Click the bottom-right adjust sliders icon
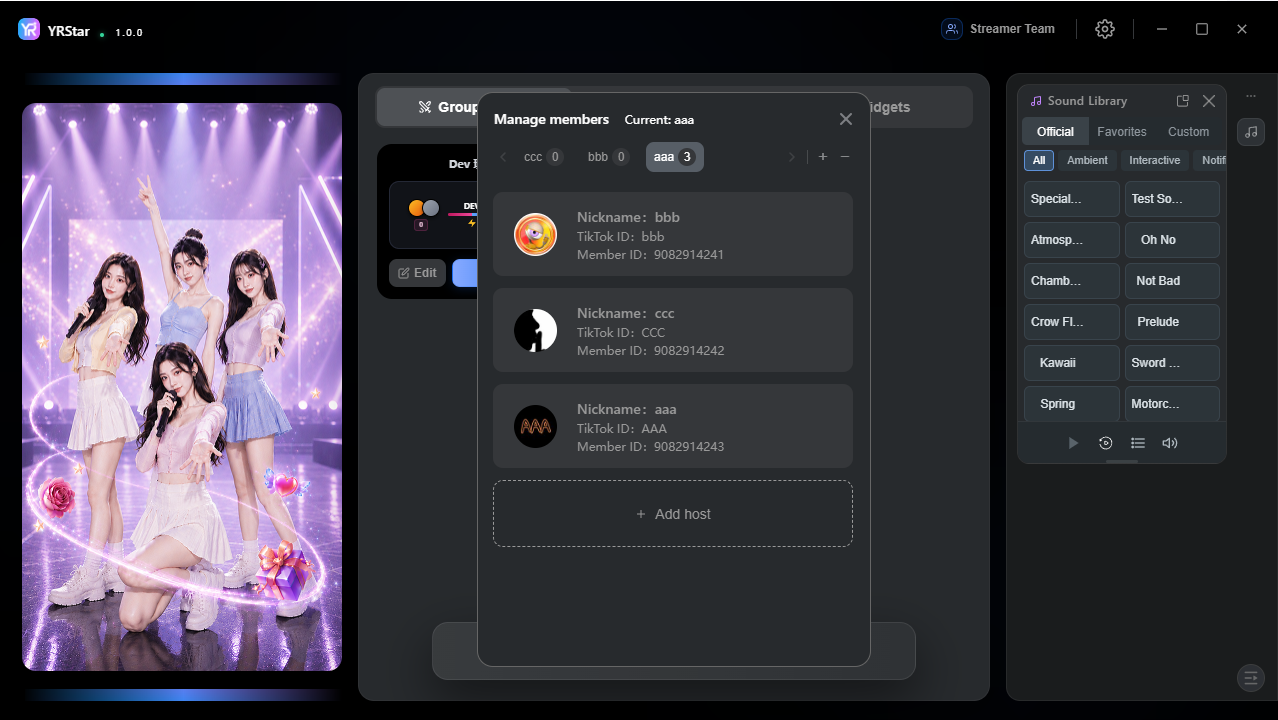 (1251, 678)
